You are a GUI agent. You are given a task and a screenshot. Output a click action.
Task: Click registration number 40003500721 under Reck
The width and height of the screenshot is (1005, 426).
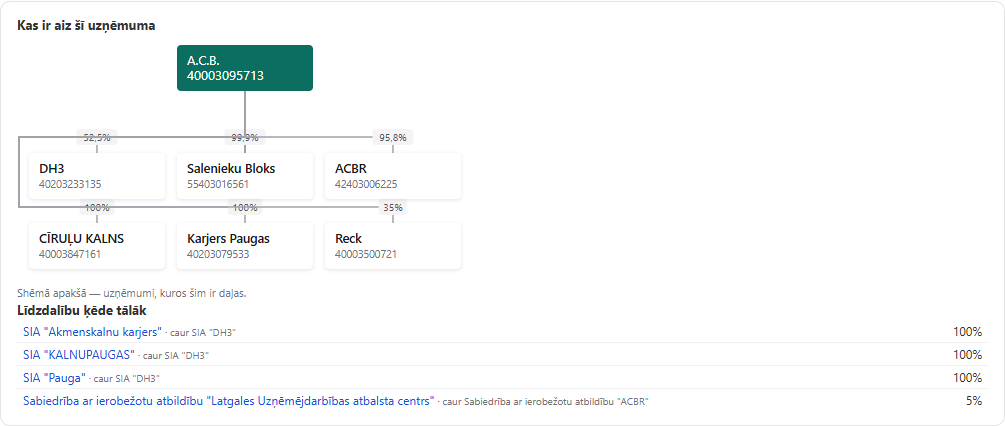[366, 254]
